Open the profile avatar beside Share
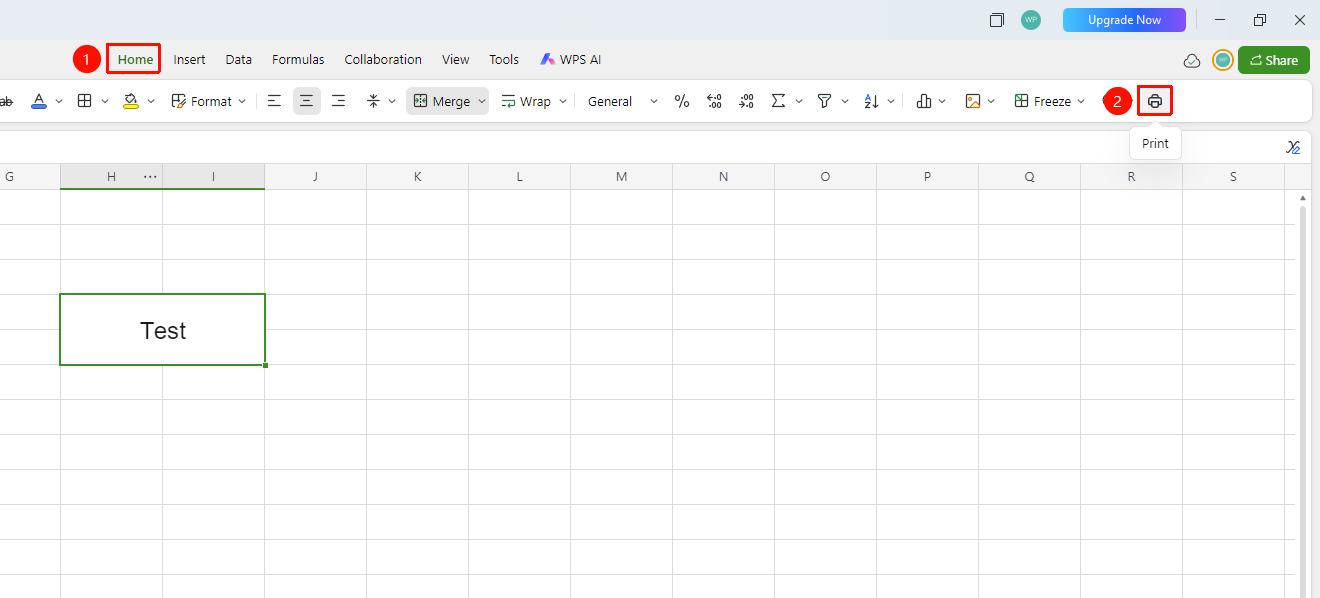The height and width of the screenshot is (598, 1320). click(x=1223, y=60)
